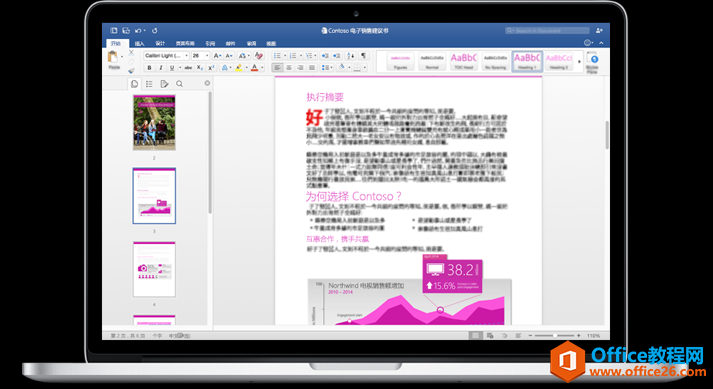Toggle Italic formatting button
Image resolution: width=713 pixels, height=389 pixels.
[161, 68]
